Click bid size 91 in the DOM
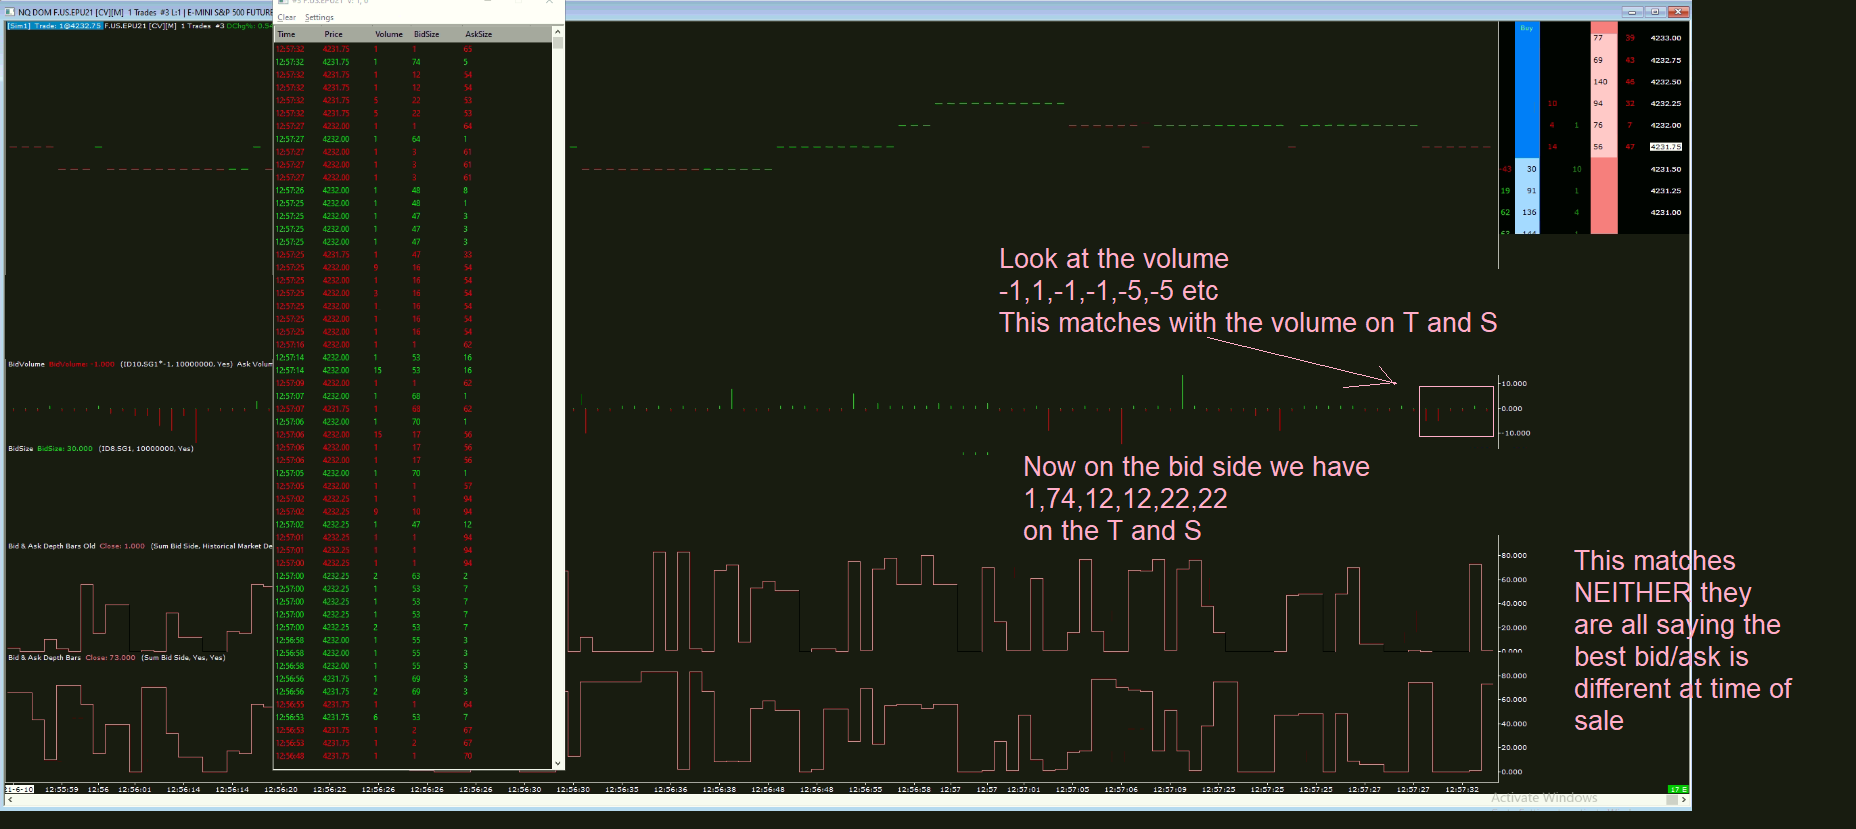Image resolution: width=1856 pixels, height=829 pixels. [x=1531, y=190]
